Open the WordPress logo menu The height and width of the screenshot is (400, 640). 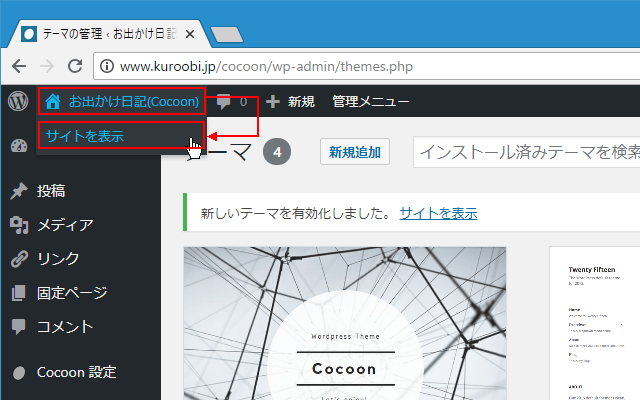tap(18, 101)
